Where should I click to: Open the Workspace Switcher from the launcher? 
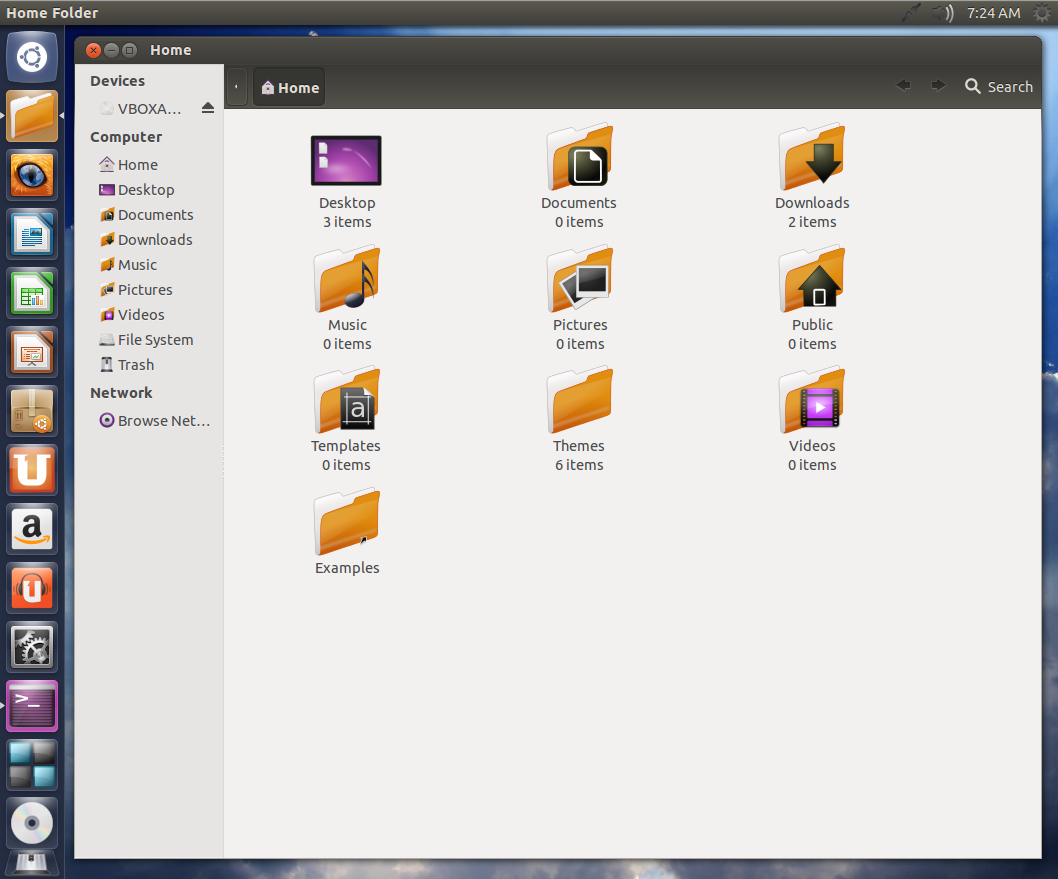31,763
